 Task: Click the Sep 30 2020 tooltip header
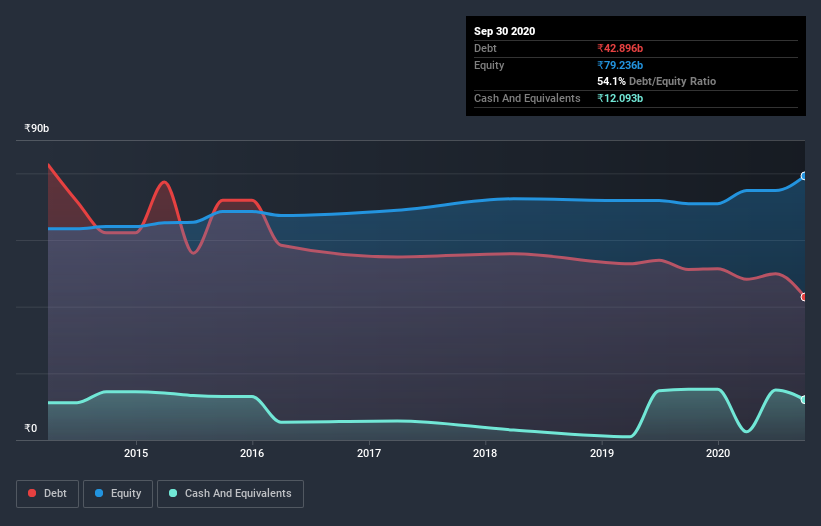click(505, 31)
